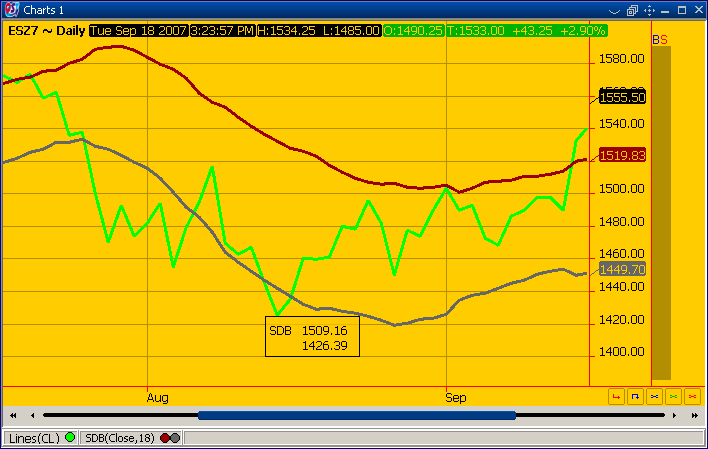Click the 1555.50 black price marker
This screenshot has height=449, width=708.
622,97
